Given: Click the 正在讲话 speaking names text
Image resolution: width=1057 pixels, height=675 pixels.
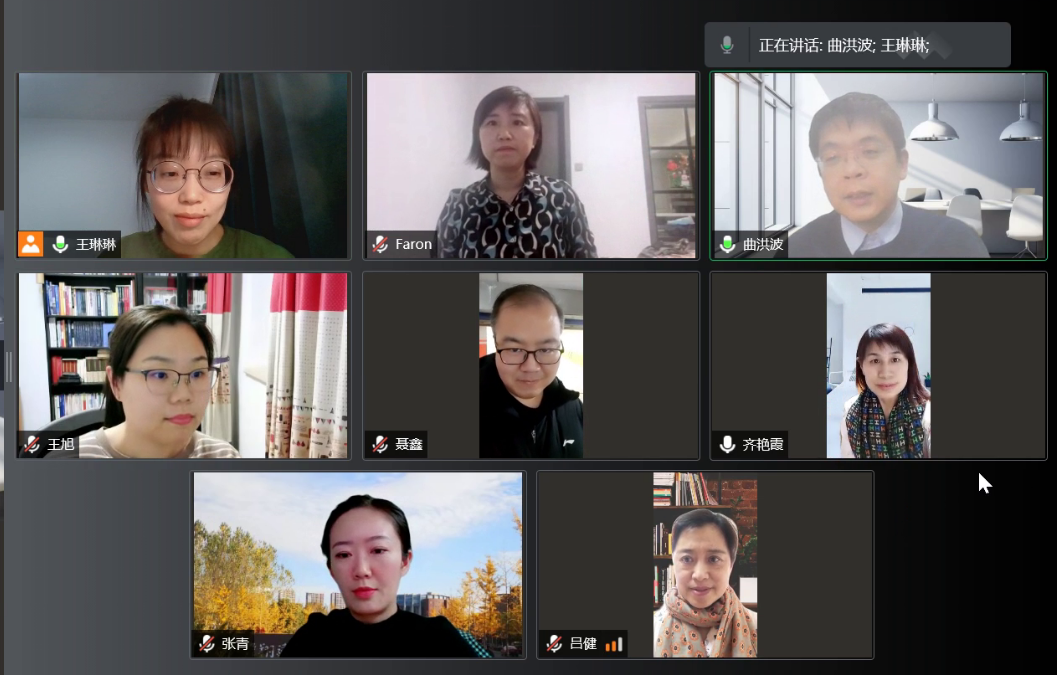Looking at the screenshot, I should tap(844, 45).
